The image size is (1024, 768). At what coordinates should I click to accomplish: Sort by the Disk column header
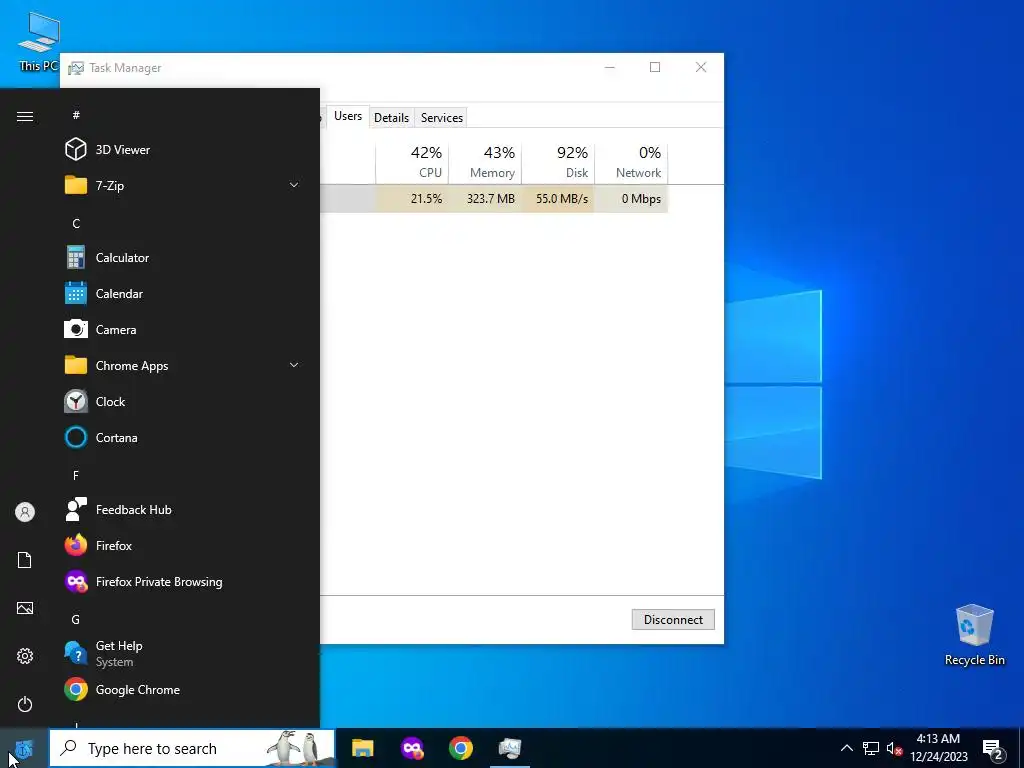[x=558, y=162]
